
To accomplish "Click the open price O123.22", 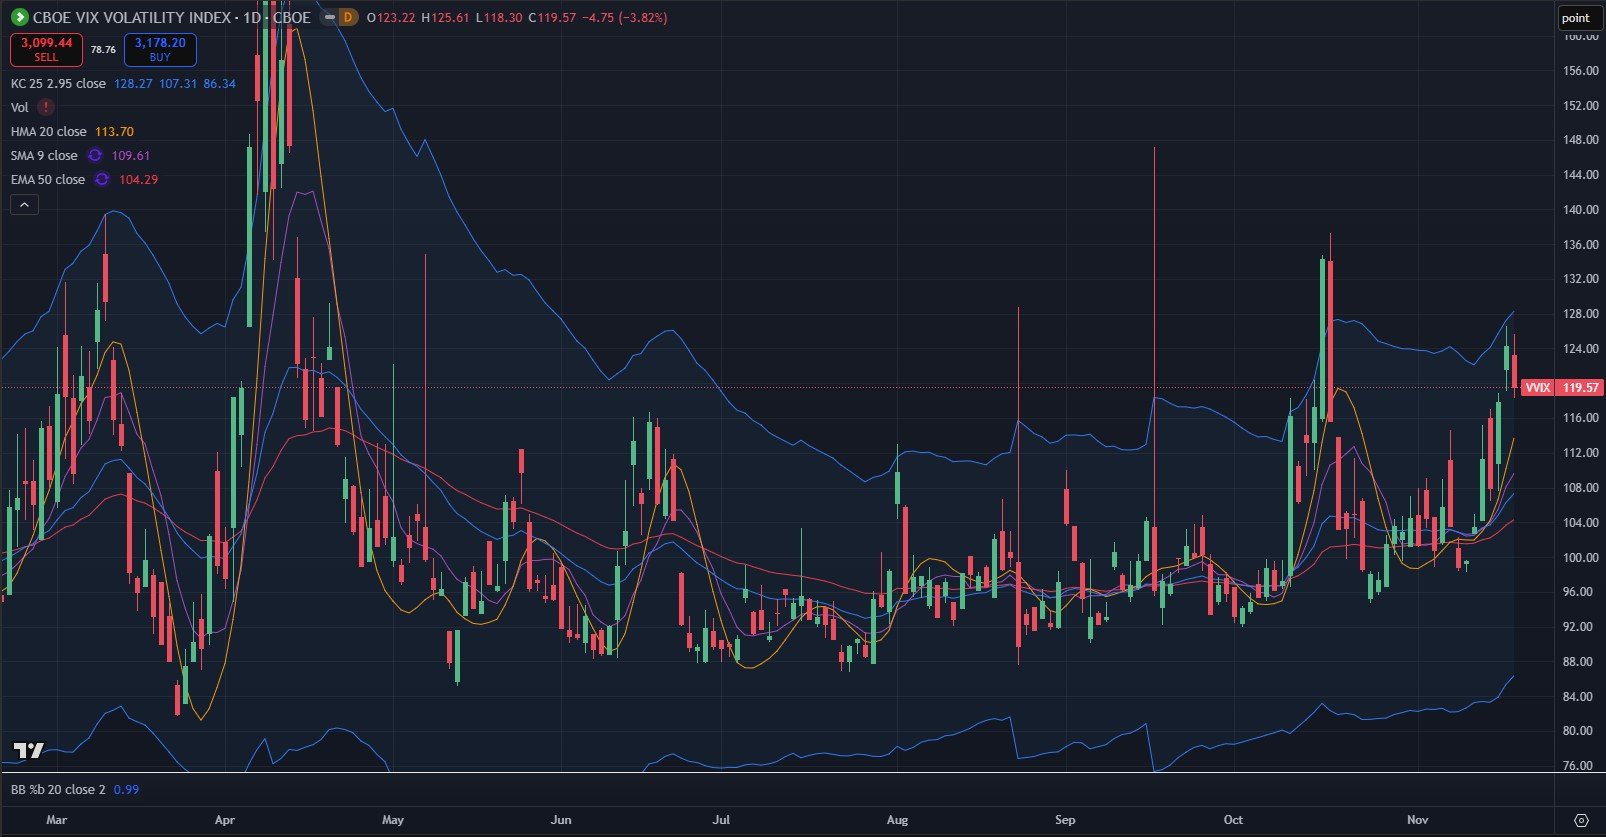I will [391, 17].
